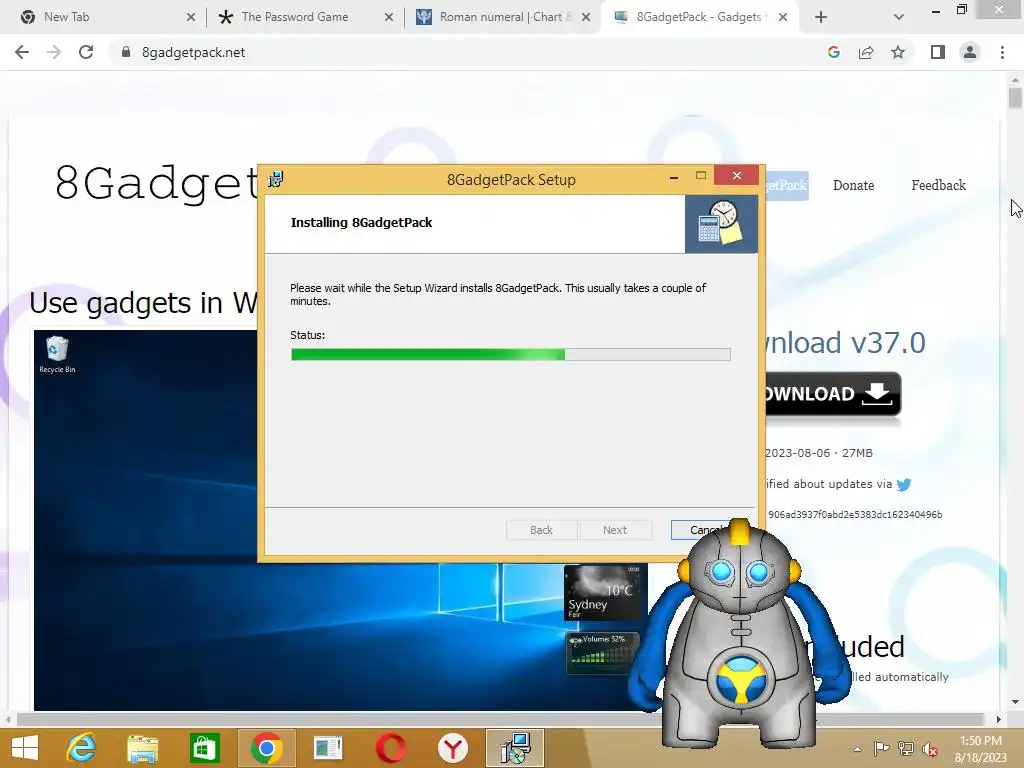1024x768 pixels.
Task: Click the muted volume tray icon
Action: (x=929, y=749)
